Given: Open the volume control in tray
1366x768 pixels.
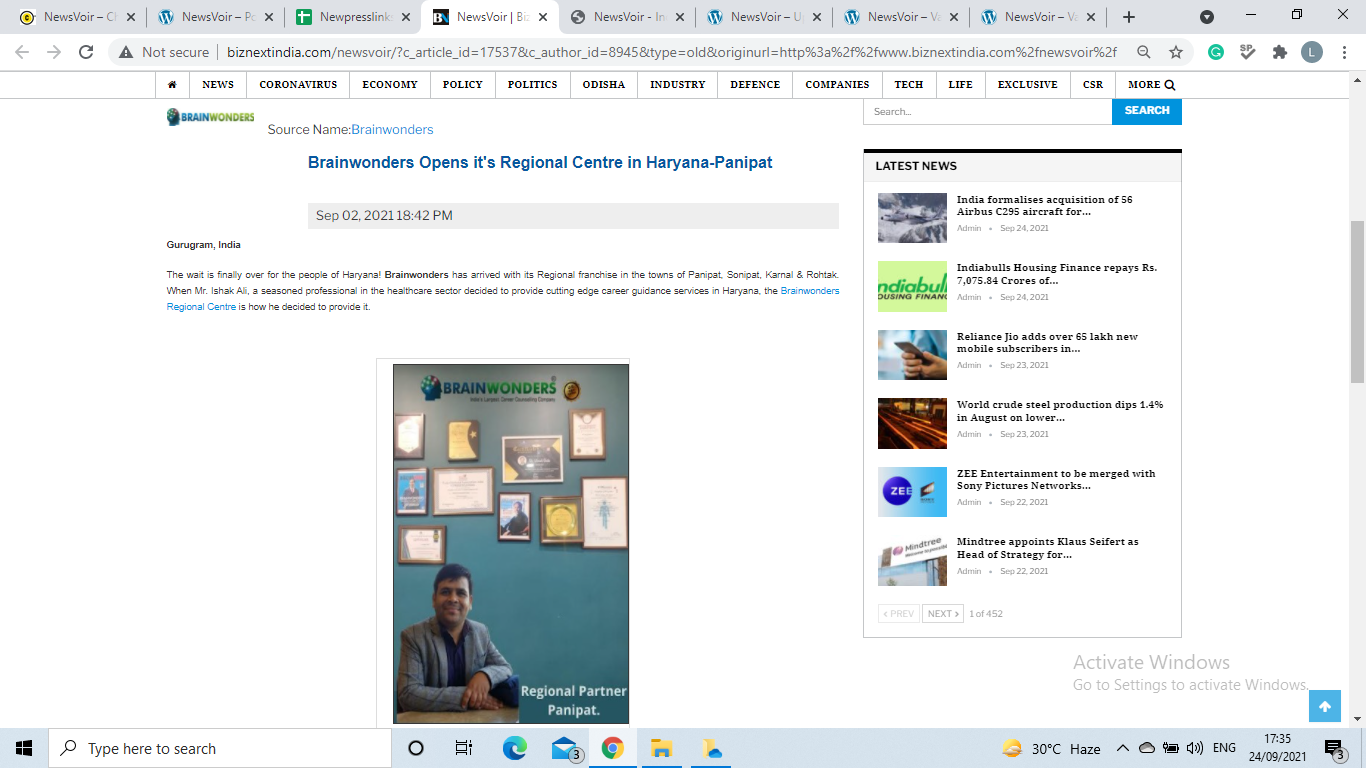Looking at the screenshot, I should point(1194,748).
